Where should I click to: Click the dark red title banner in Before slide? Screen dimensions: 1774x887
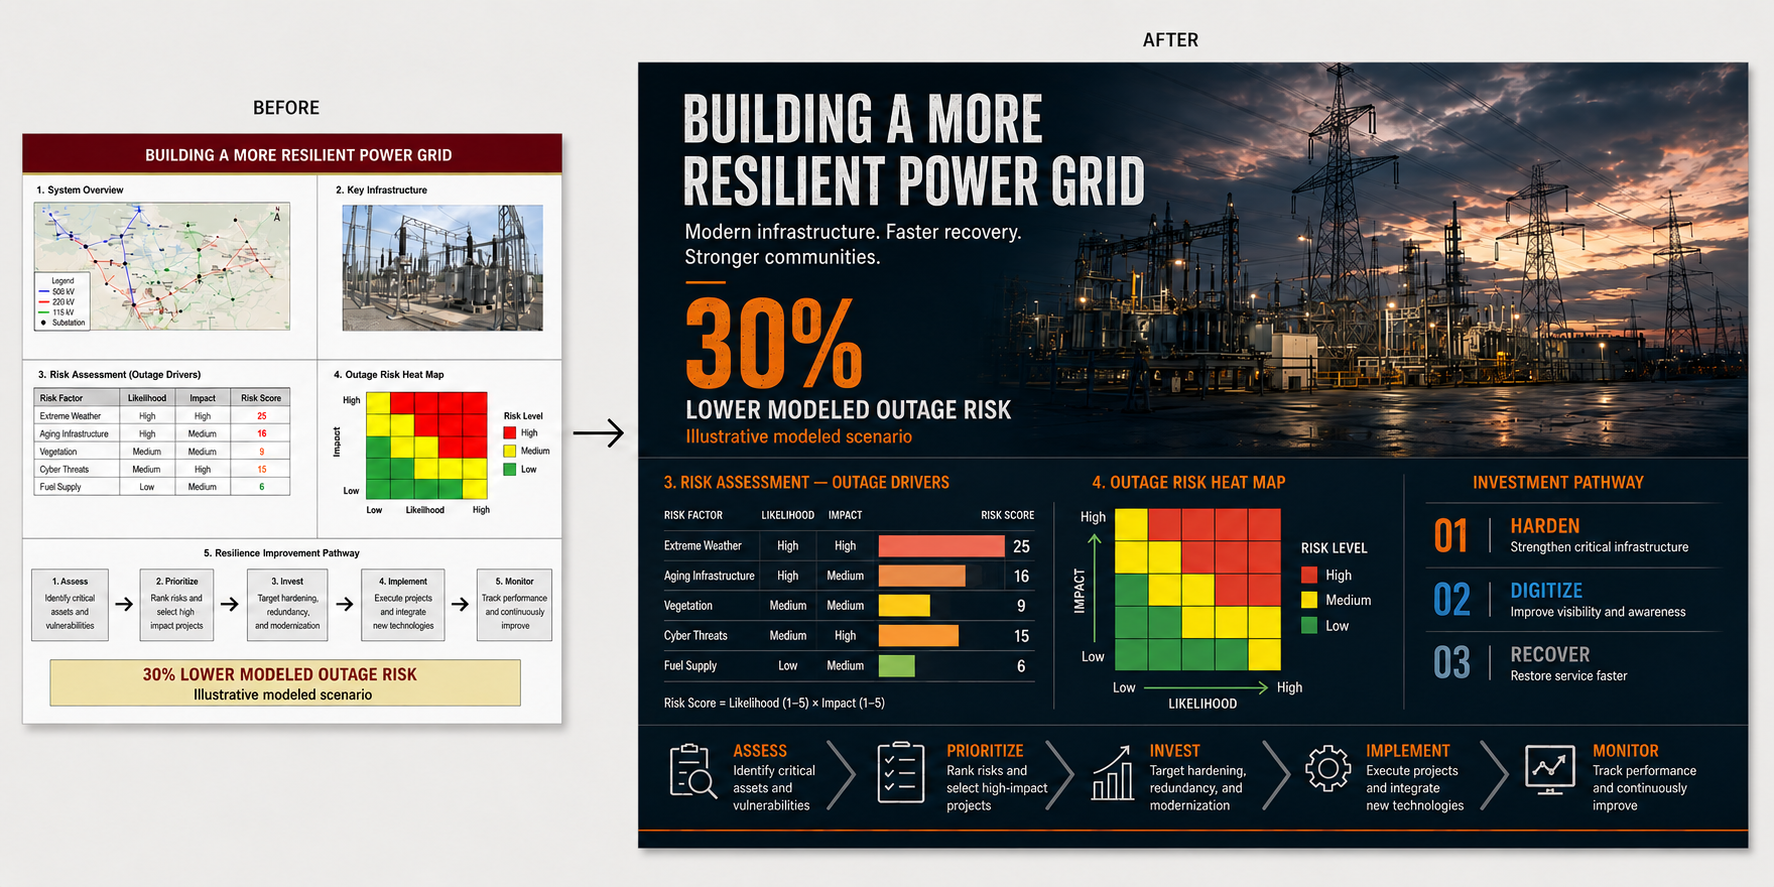pos(292,154)
